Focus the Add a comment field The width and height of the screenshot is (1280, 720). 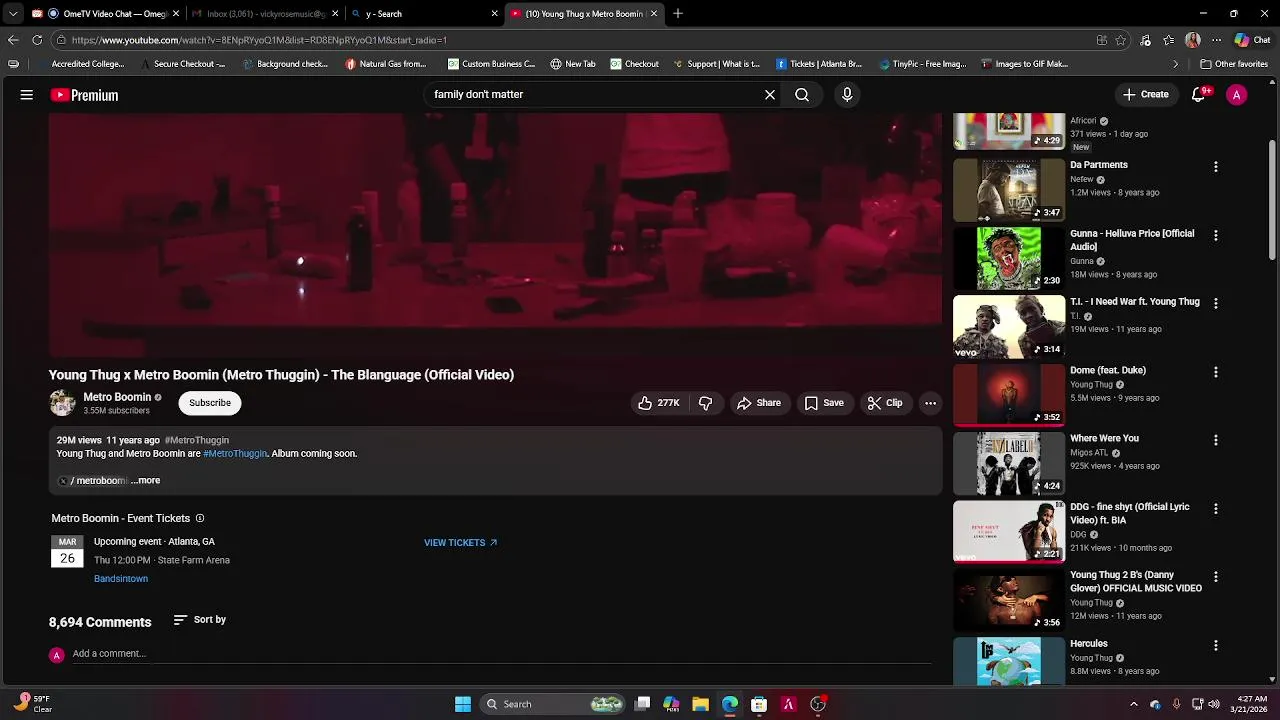tap(501, 654)
